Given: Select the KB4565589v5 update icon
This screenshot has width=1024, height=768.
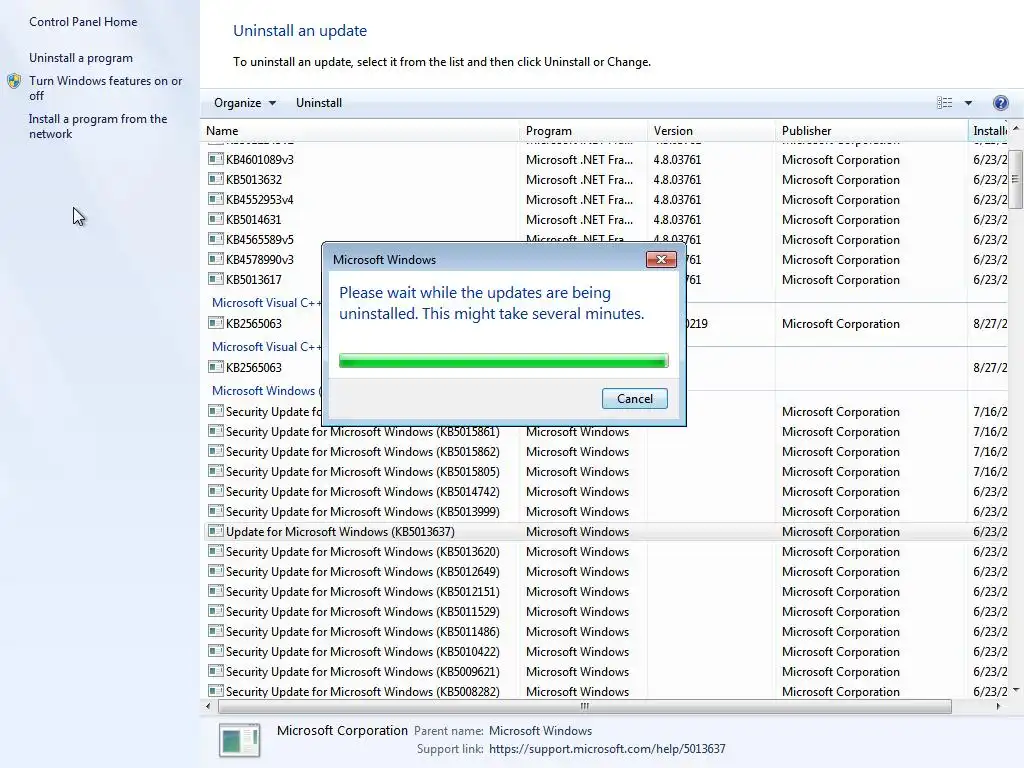Looking at the screenshot, I should click(x=216, y=239).
